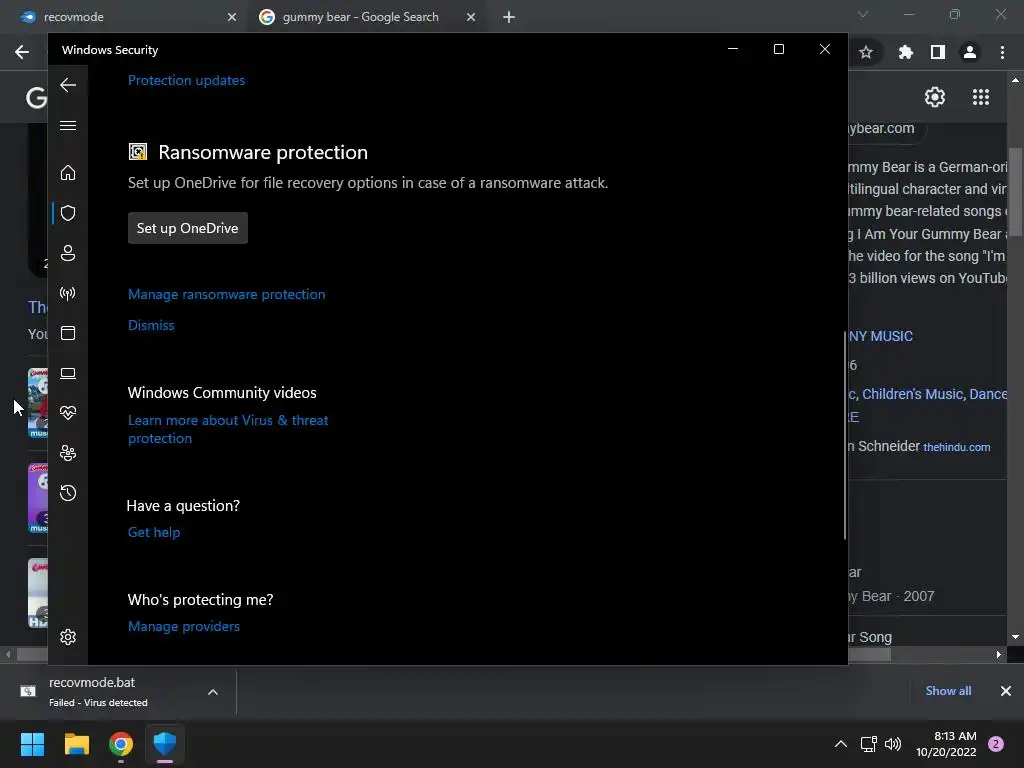
Task: Switch to the recovmode browser tab
Action: tap(124, 17)
